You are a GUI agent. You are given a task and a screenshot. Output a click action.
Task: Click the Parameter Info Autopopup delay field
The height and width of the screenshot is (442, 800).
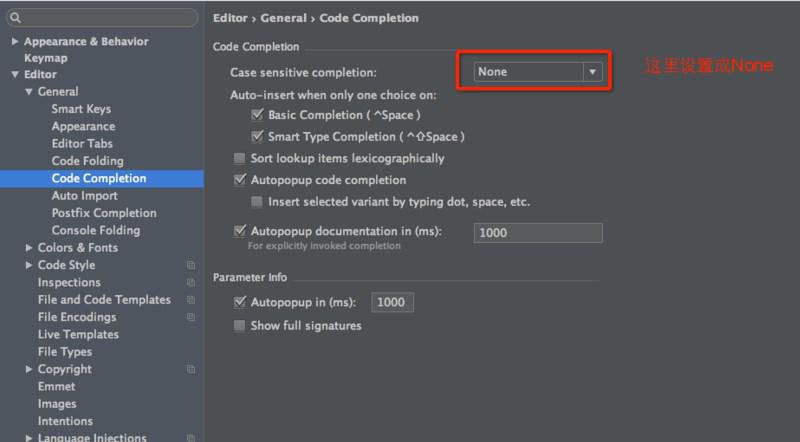[392, 302]
